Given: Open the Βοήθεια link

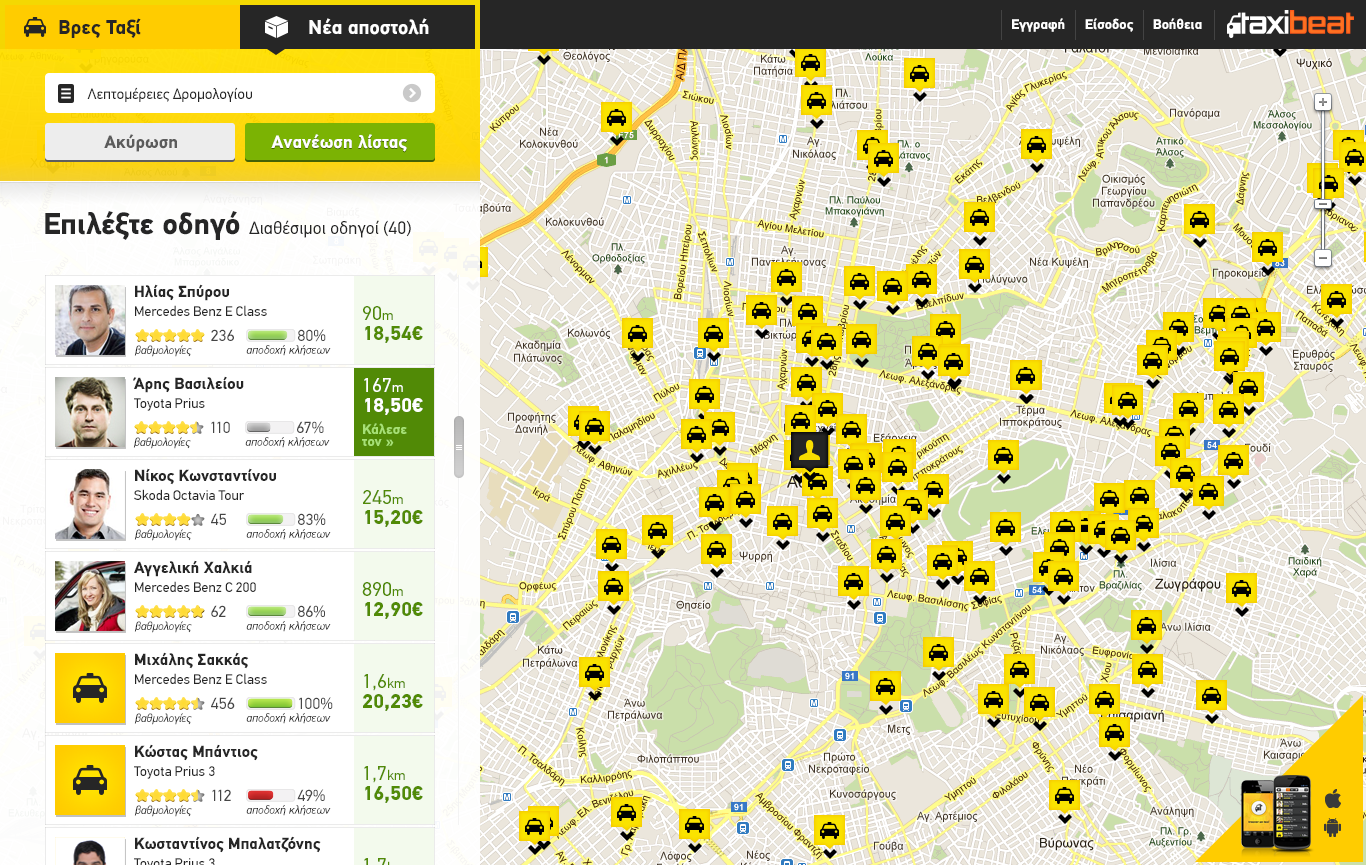Looking at the screenshot, I should click(x=1178, y=24).
